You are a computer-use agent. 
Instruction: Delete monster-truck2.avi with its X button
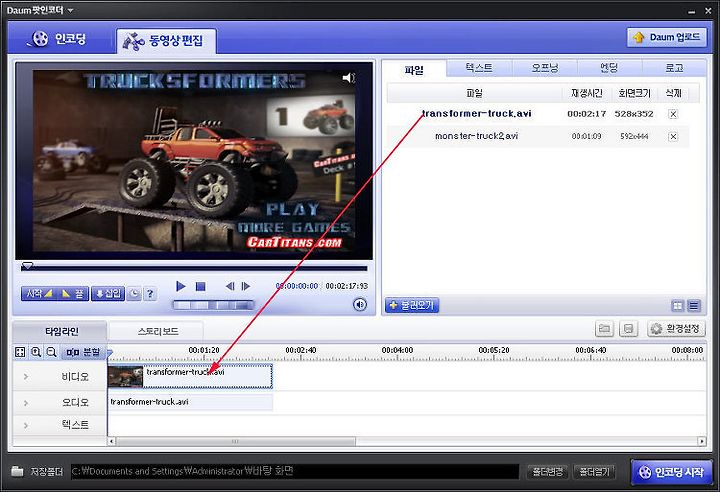pyautogui.click(x=673, y=136)
